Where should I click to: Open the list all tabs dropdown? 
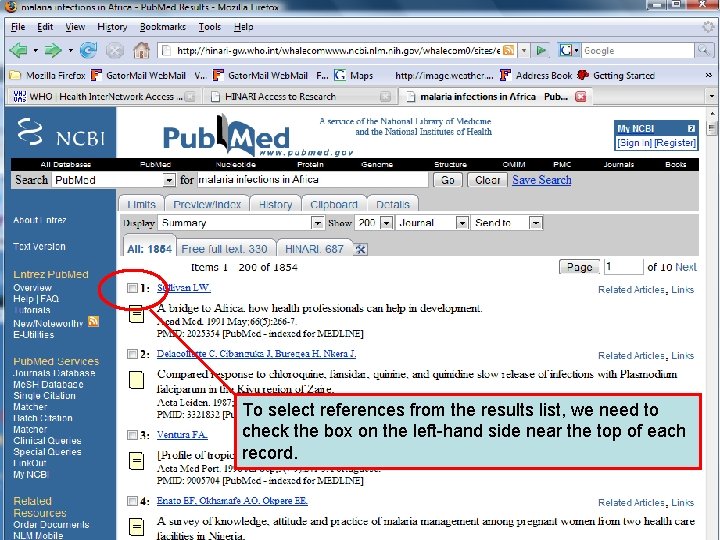pyautogui.click(x=712, y=97)
